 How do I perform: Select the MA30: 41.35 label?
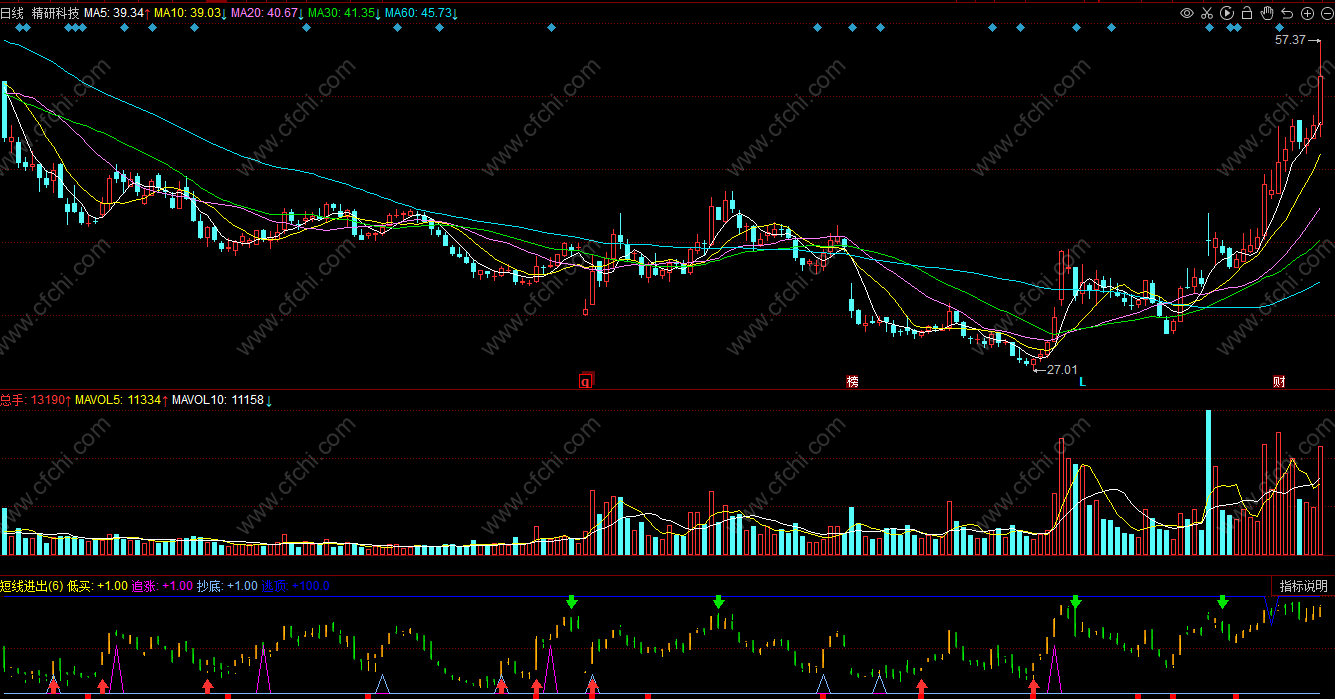(x=341, y=13)
